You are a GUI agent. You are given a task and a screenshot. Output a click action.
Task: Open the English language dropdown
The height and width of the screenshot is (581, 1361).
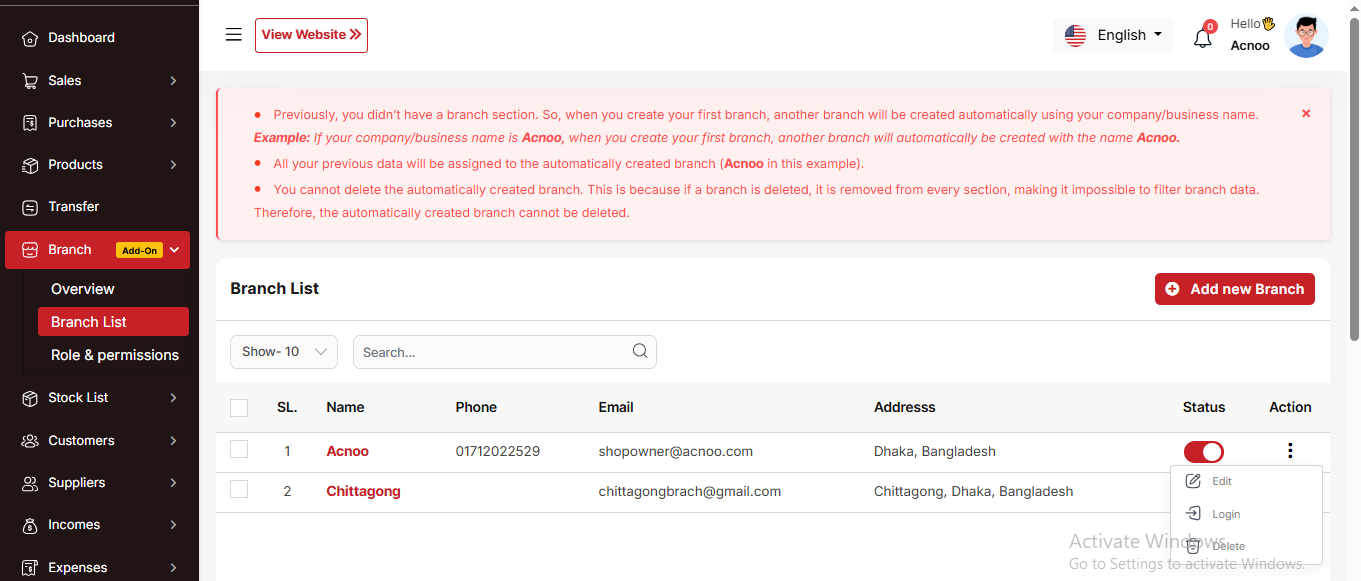click(x=1113, y=35)
